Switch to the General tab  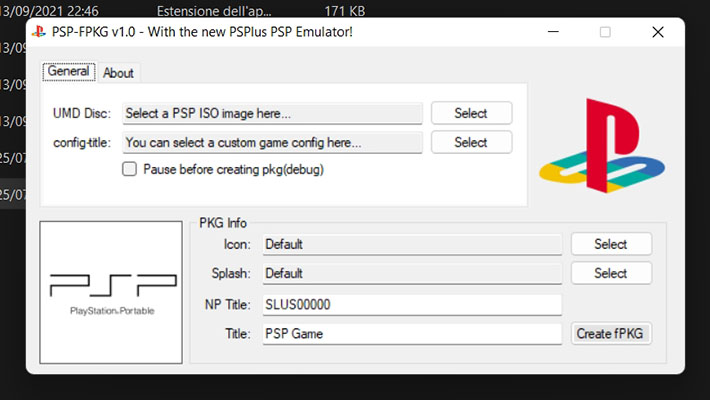69,72
